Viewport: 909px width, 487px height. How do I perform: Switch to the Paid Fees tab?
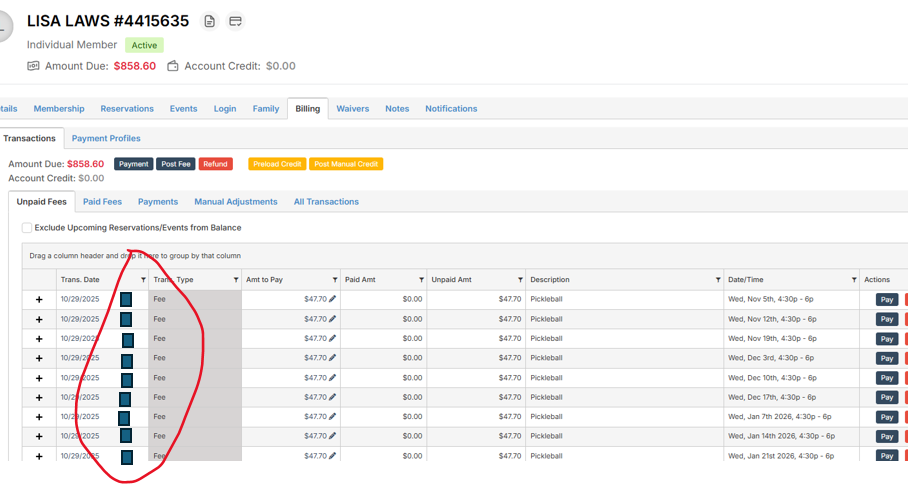(x=102, y=202)
